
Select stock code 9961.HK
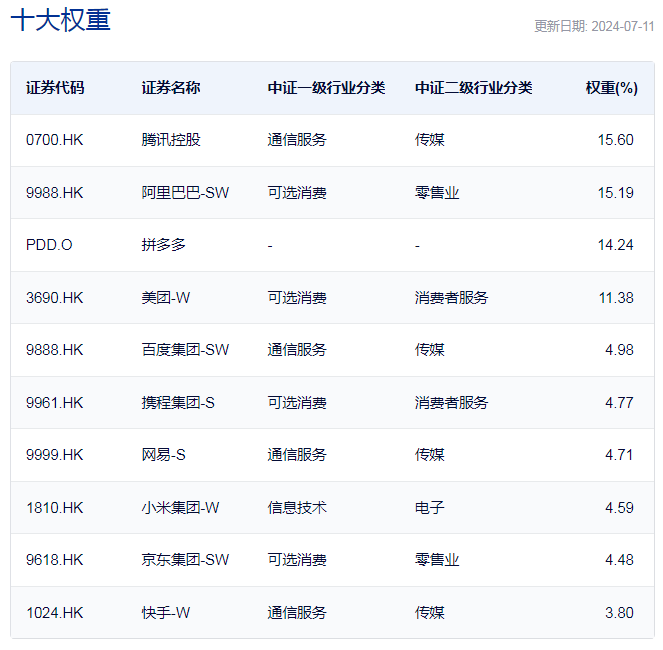pos(55,403)
